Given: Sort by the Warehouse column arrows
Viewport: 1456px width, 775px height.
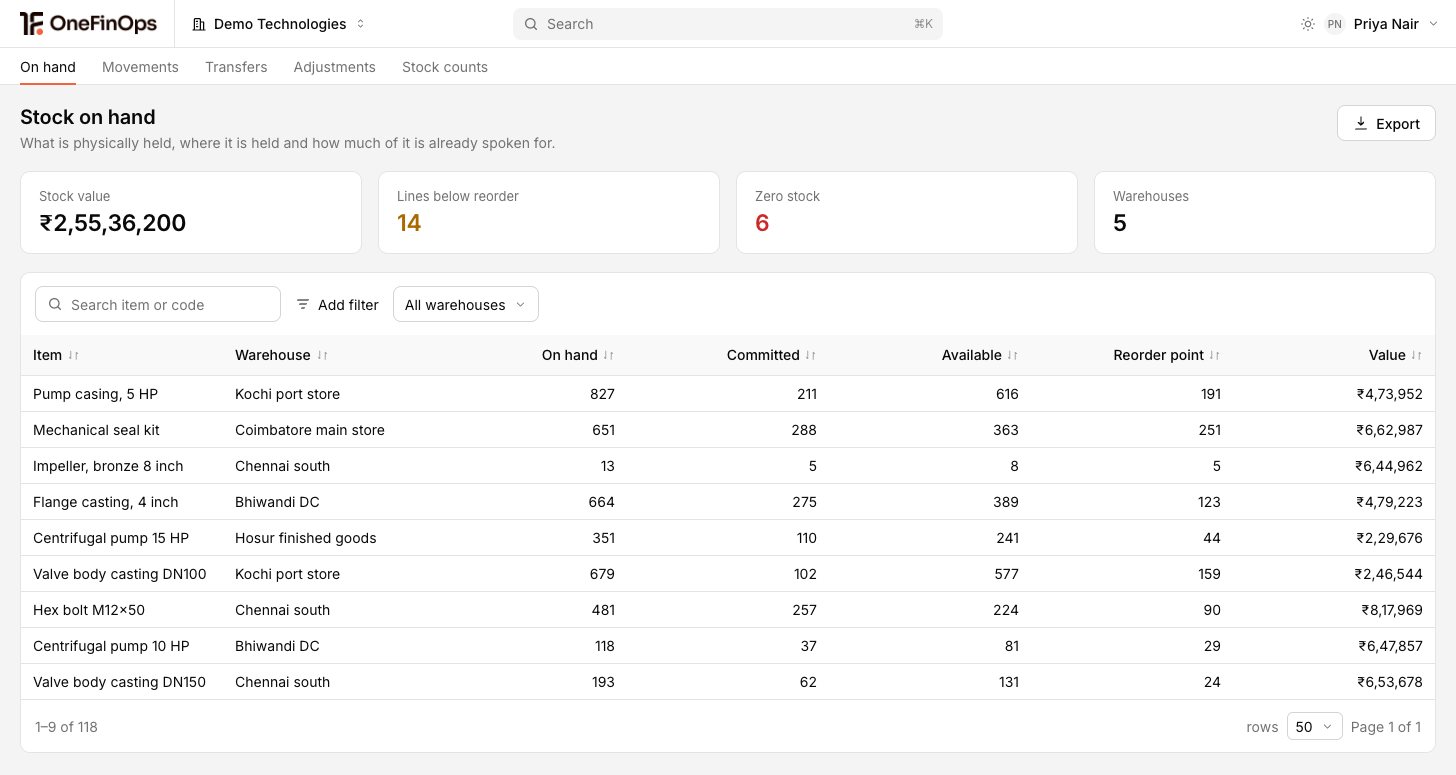Looking at the screenshot, I should tap(322, 355).
